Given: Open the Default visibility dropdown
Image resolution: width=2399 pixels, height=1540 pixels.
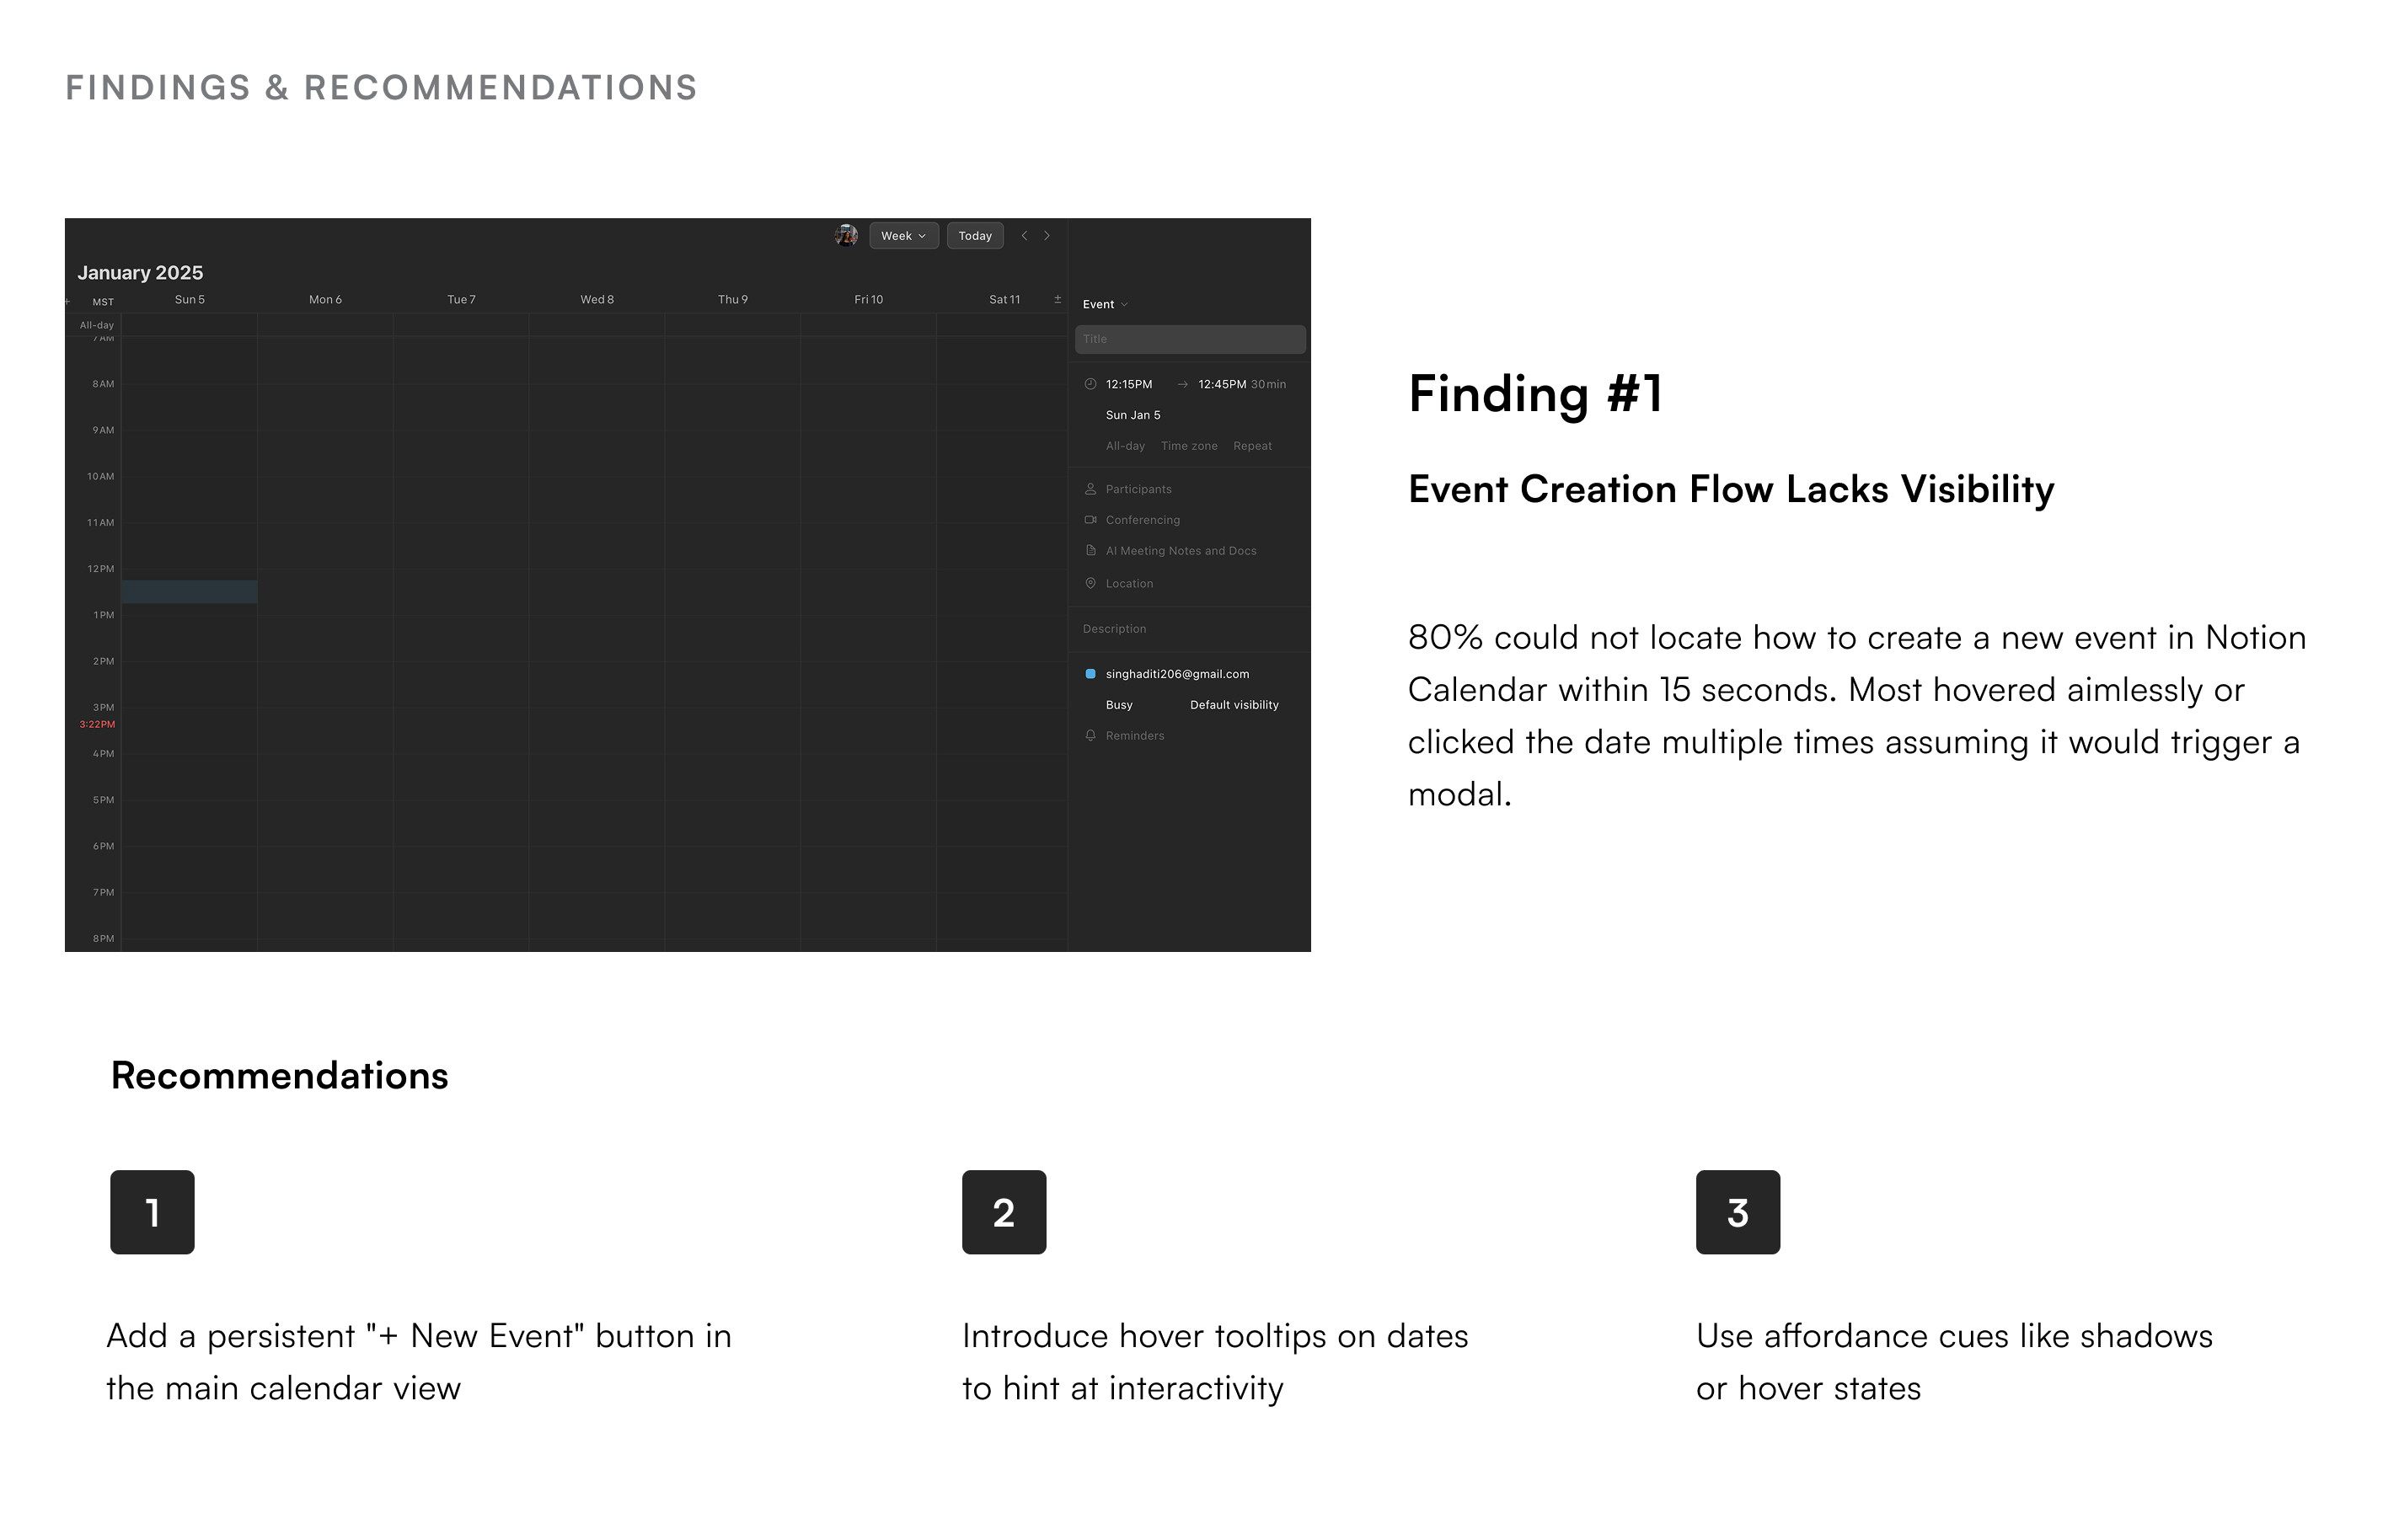Looking at the screenshot, I should 1234,705.
